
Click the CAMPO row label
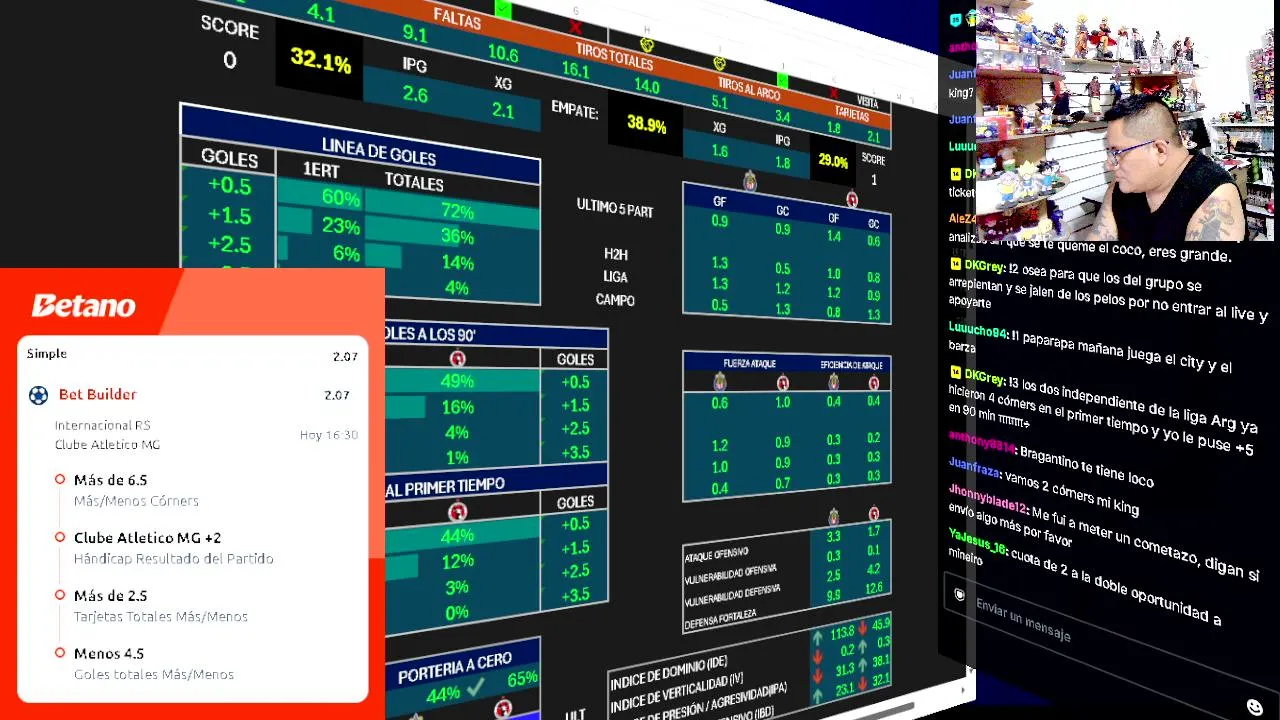tap(615, 299)
